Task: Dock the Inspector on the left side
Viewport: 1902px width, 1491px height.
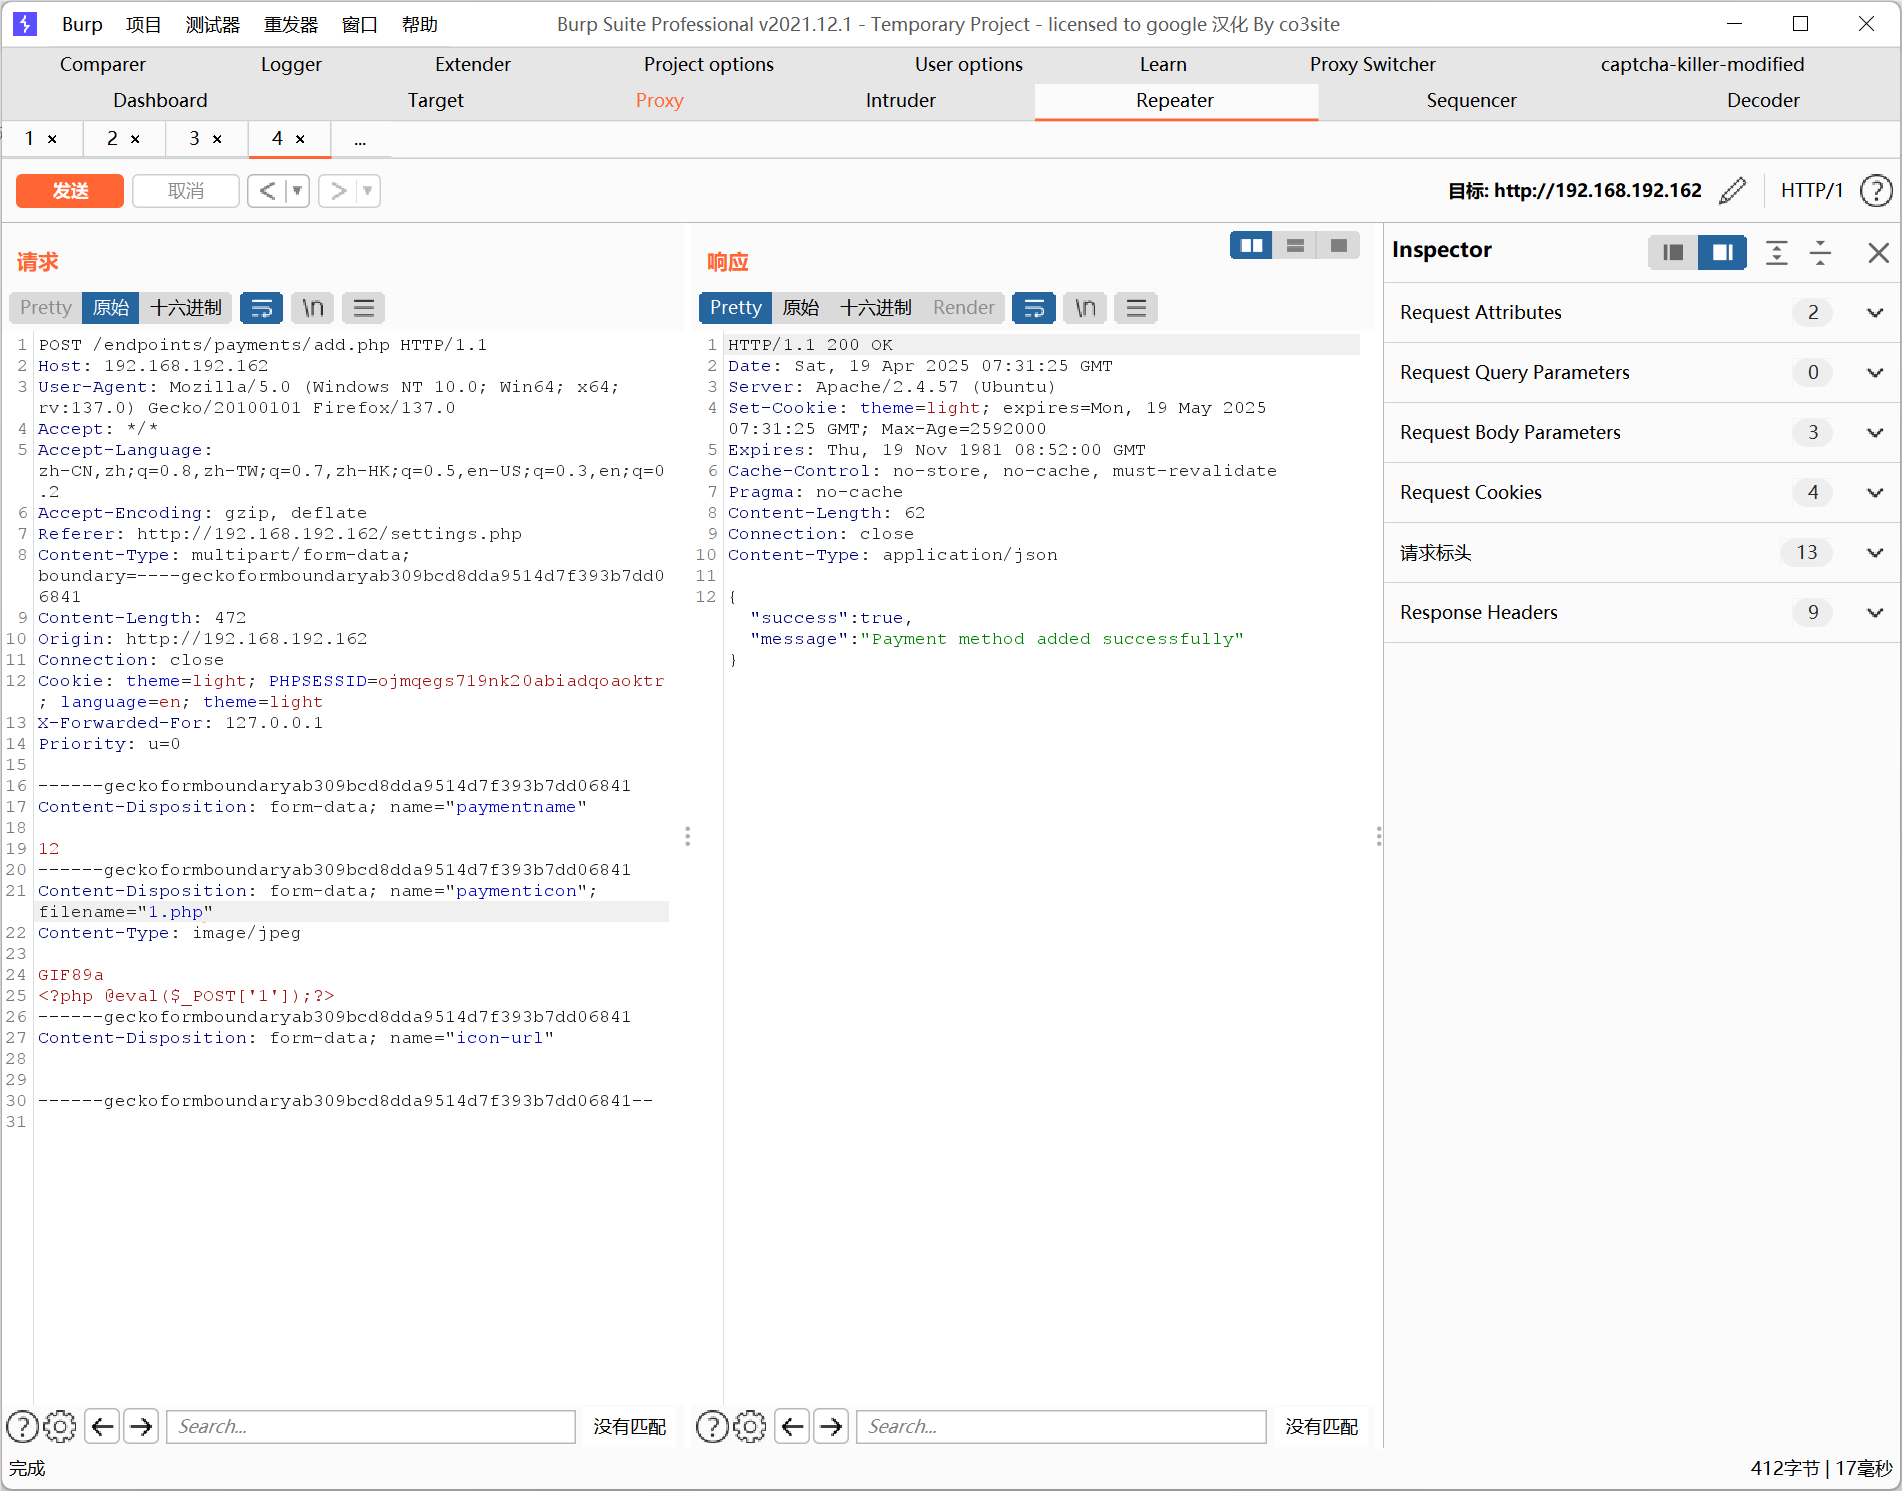Action: tap(1673, 252)
